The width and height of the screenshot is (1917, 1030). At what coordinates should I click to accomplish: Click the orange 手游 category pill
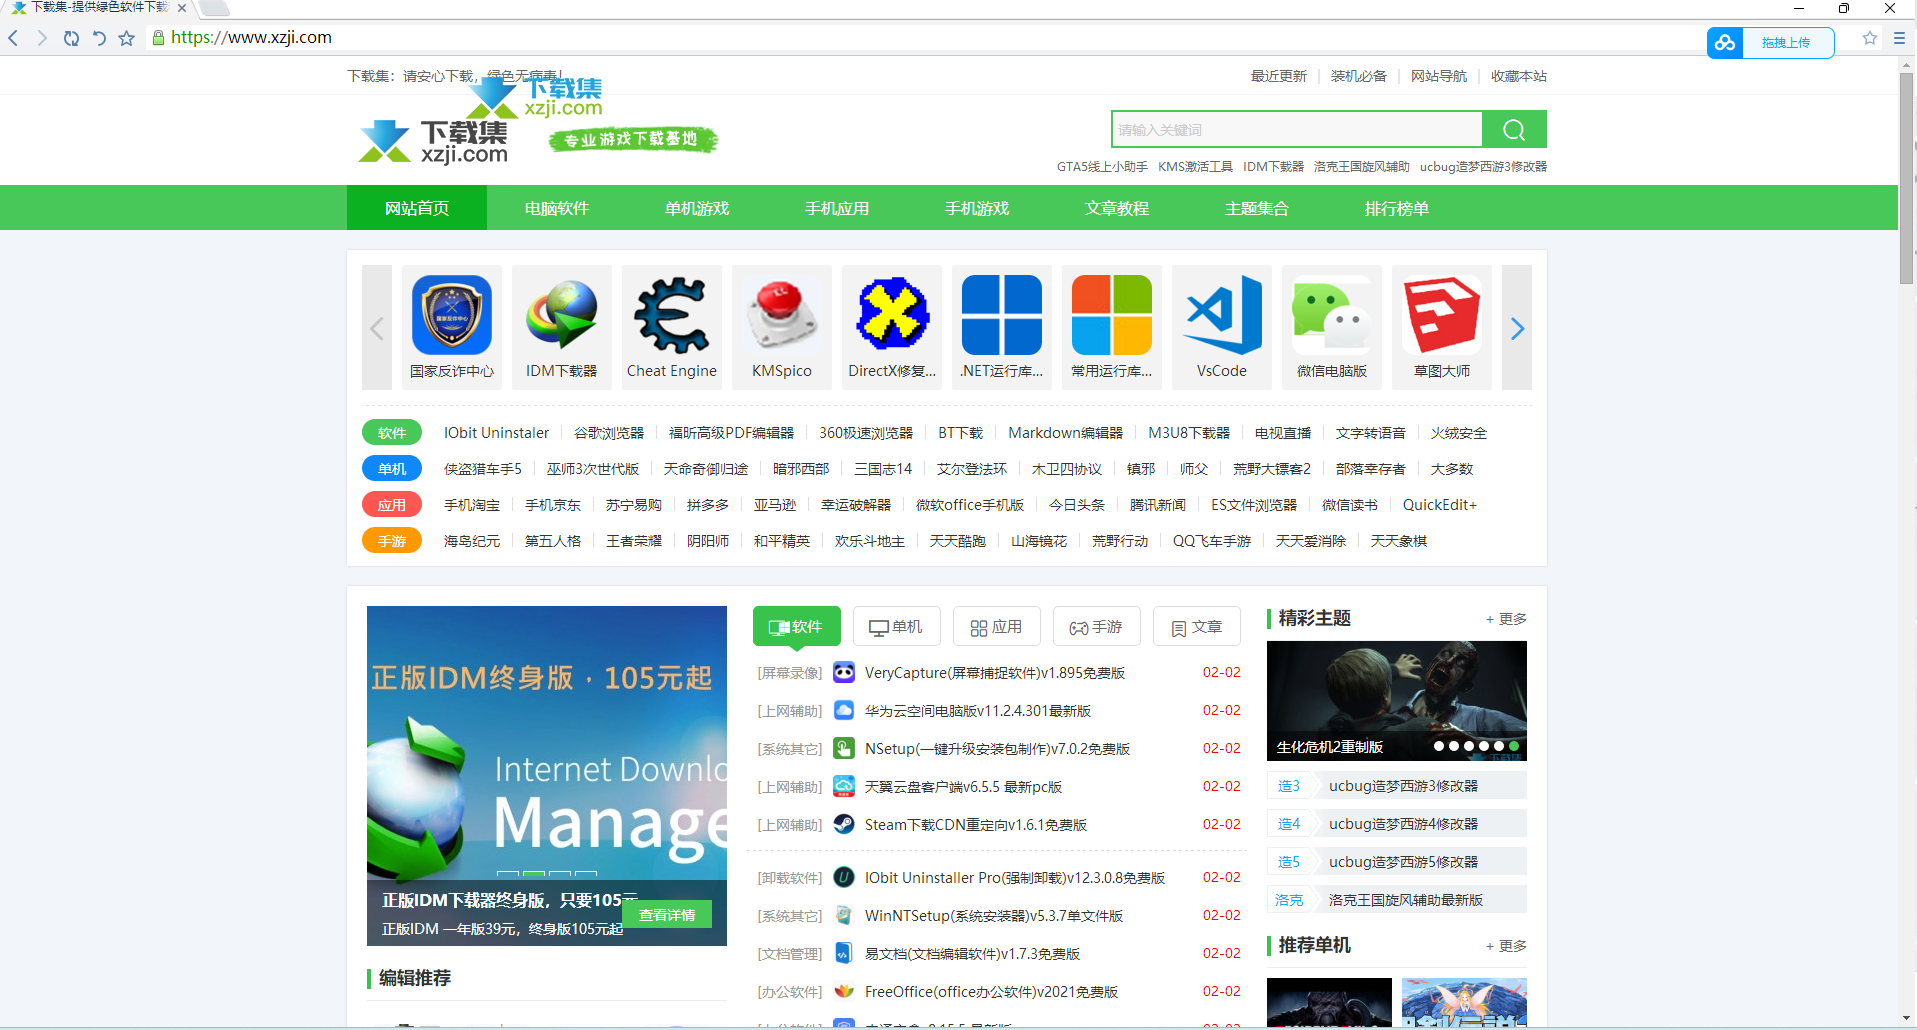tap(392, 541)
